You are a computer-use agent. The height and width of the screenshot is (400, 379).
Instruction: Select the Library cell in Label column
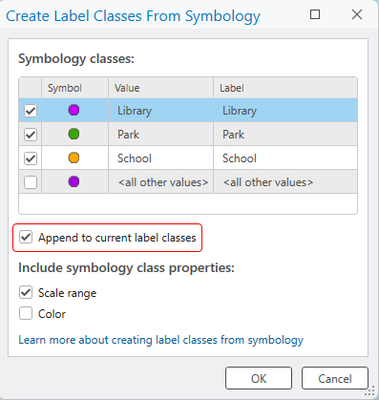[285, 110]
